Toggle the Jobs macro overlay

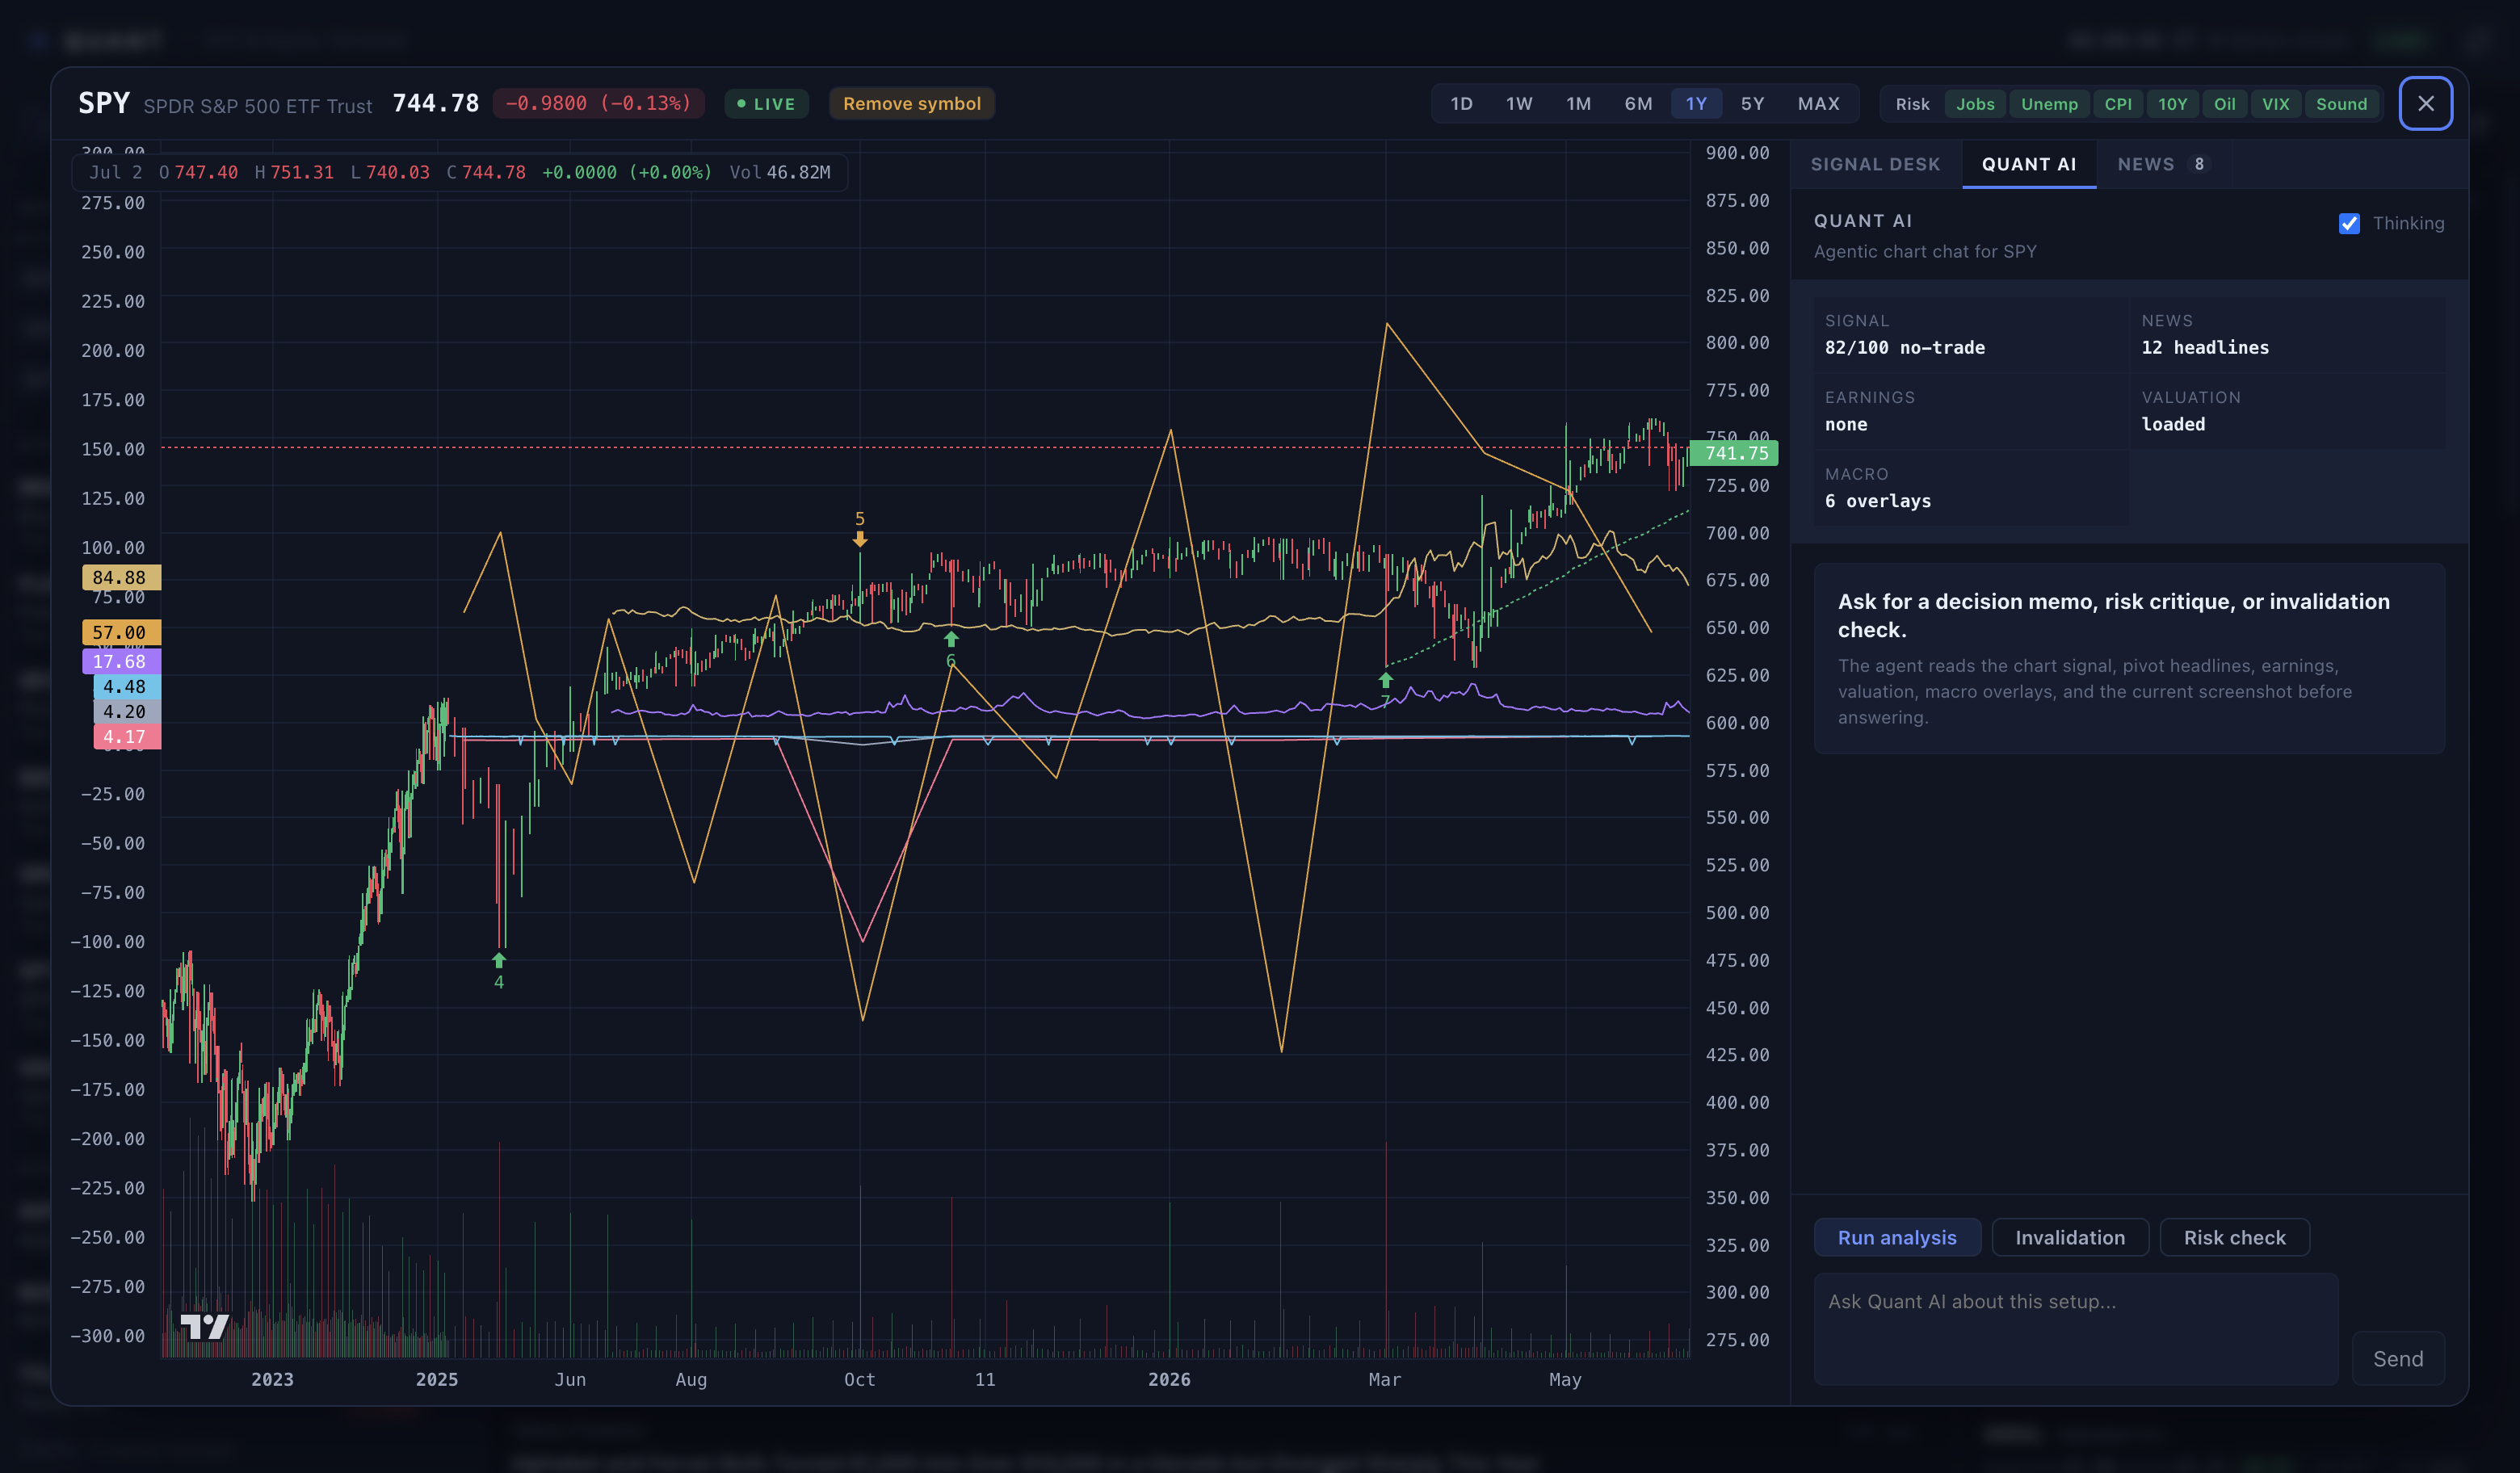point(1975,104)
